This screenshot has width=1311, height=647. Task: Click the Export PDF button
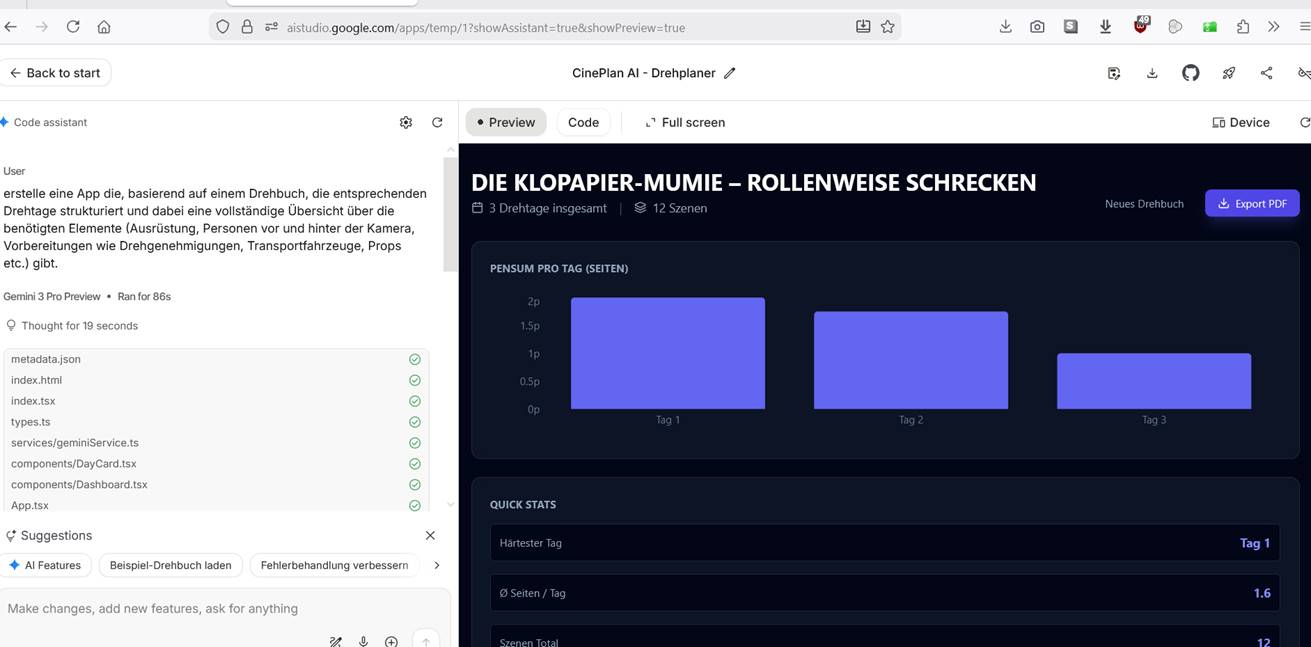point(1252,203)
